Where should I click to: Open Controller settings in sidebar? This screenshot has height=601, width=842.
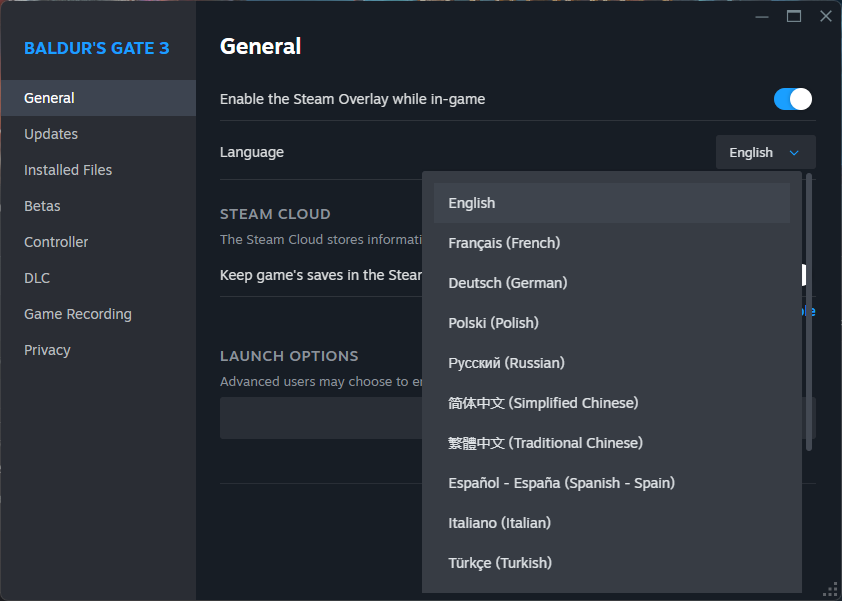click(98, 242)
